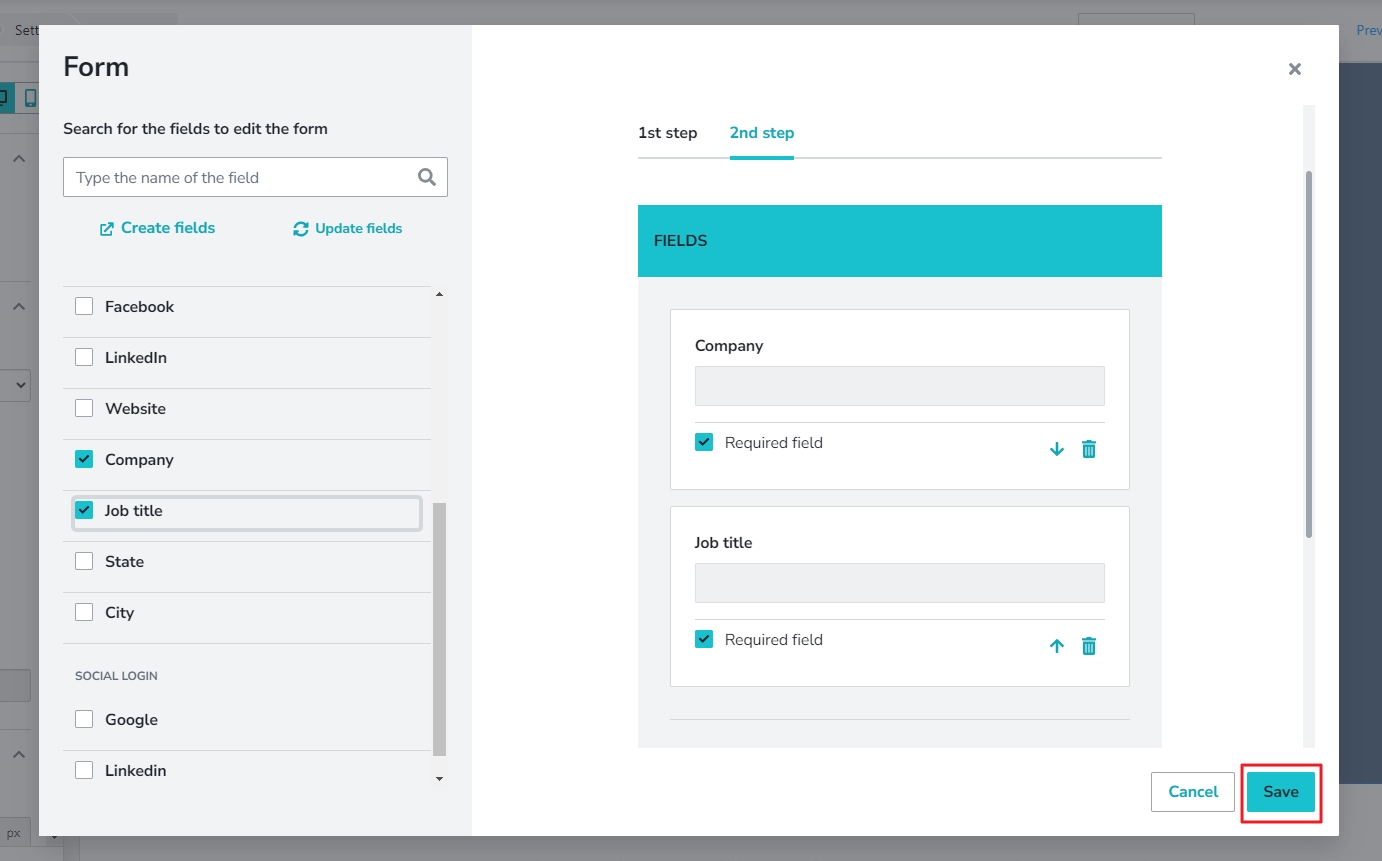The image size is (1382, 861).
Task: Save the form changes
Action: click(1281, 791)
